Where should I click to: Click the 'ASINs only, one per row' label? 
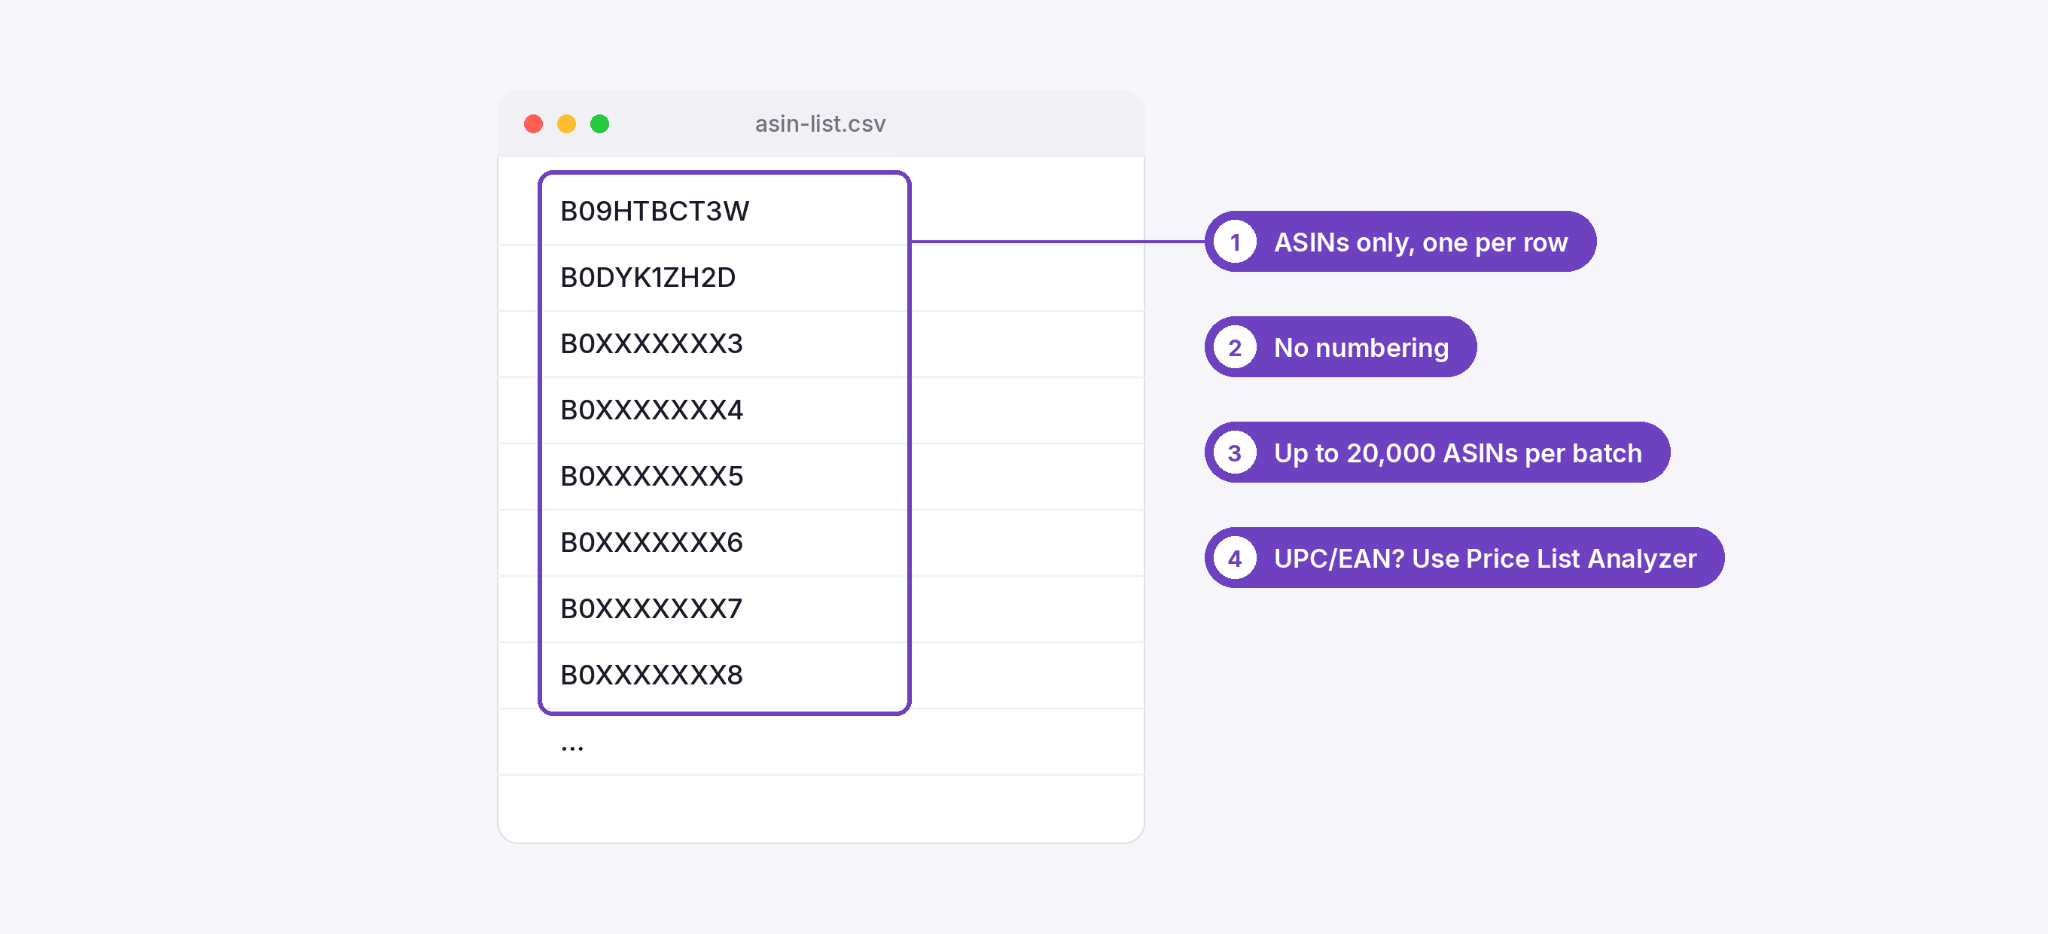coord(1420,242)
